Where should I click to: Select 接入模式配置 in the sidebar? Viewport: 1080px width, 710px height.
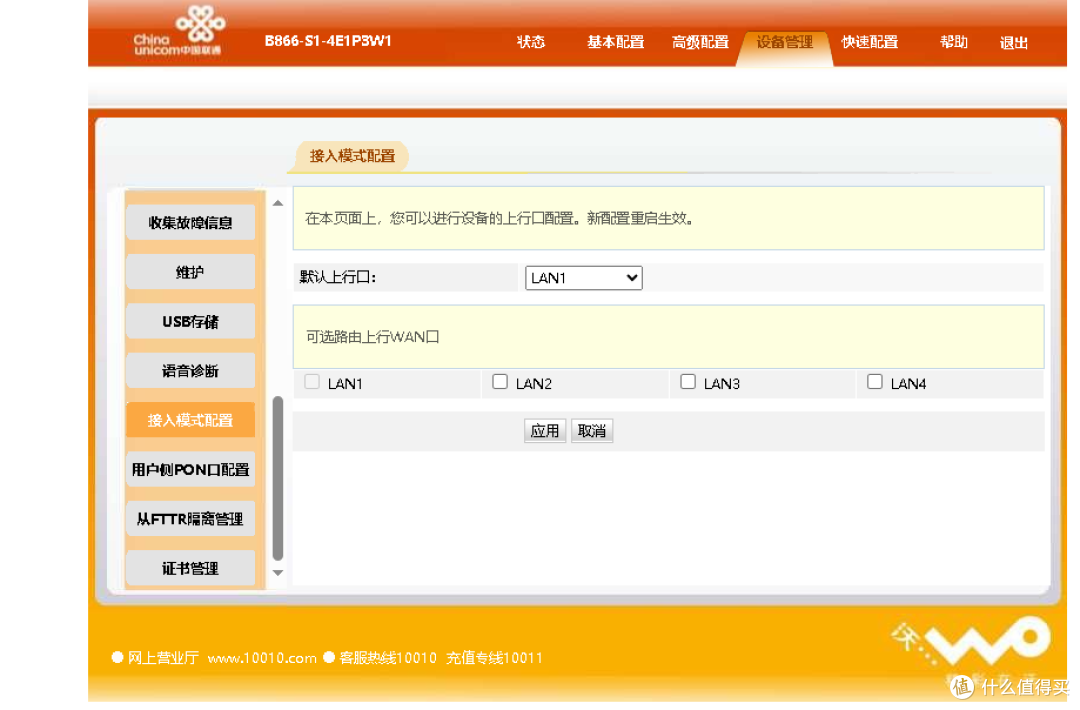190,420
